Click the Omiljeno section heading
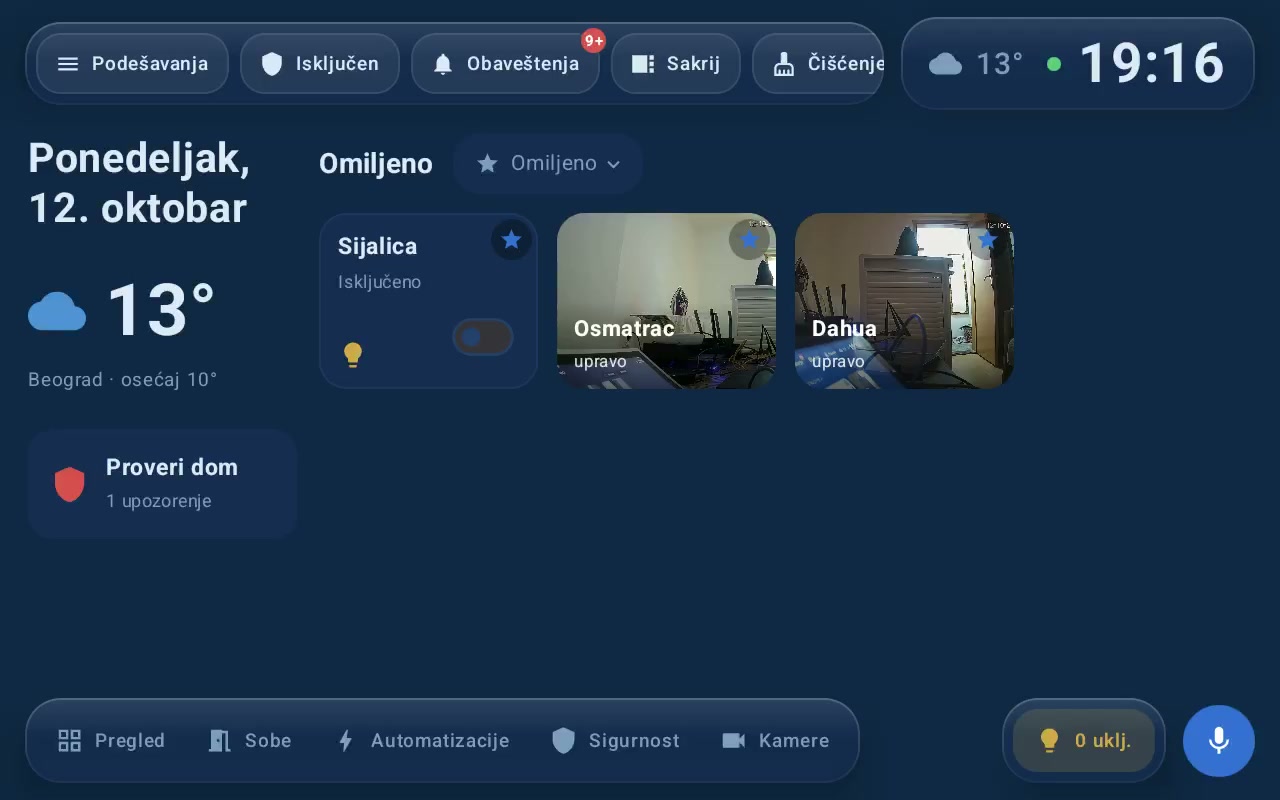Image resolution: width=1280 pixels, height=800 pixels. pos(376,164)
